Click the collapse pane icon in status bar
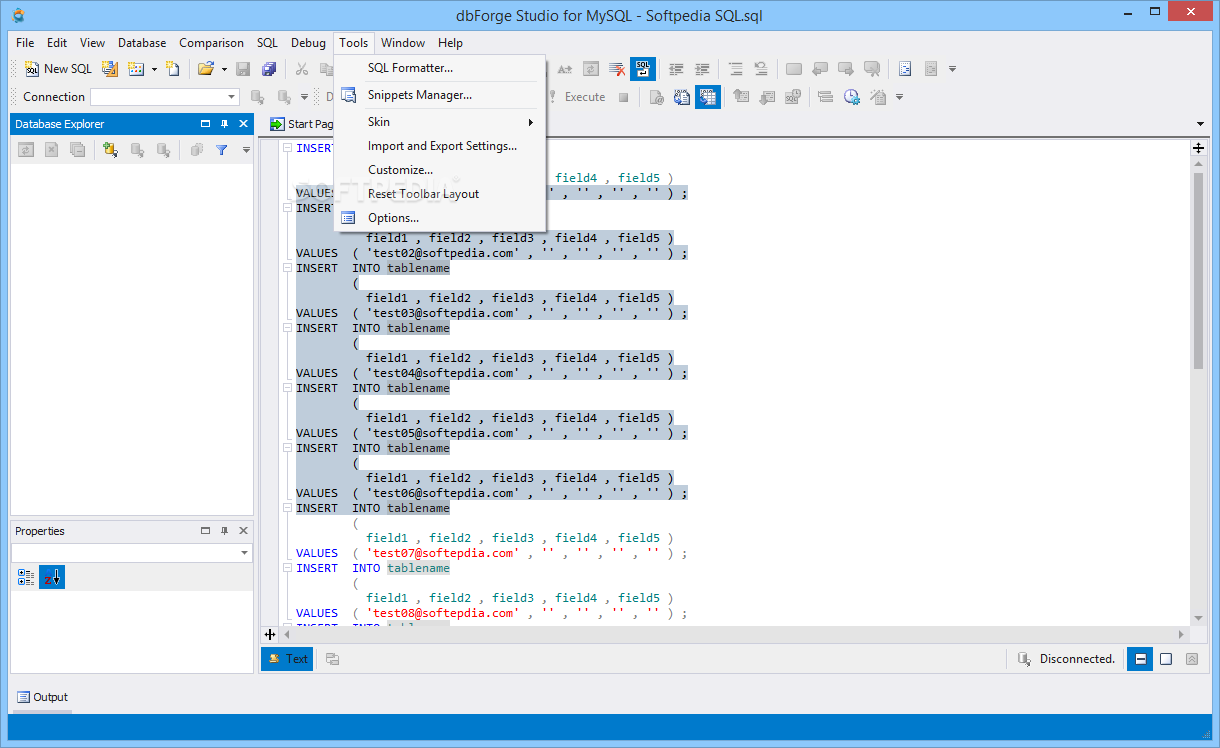This screenshot has height=748, width=1220. (1191, 659)
